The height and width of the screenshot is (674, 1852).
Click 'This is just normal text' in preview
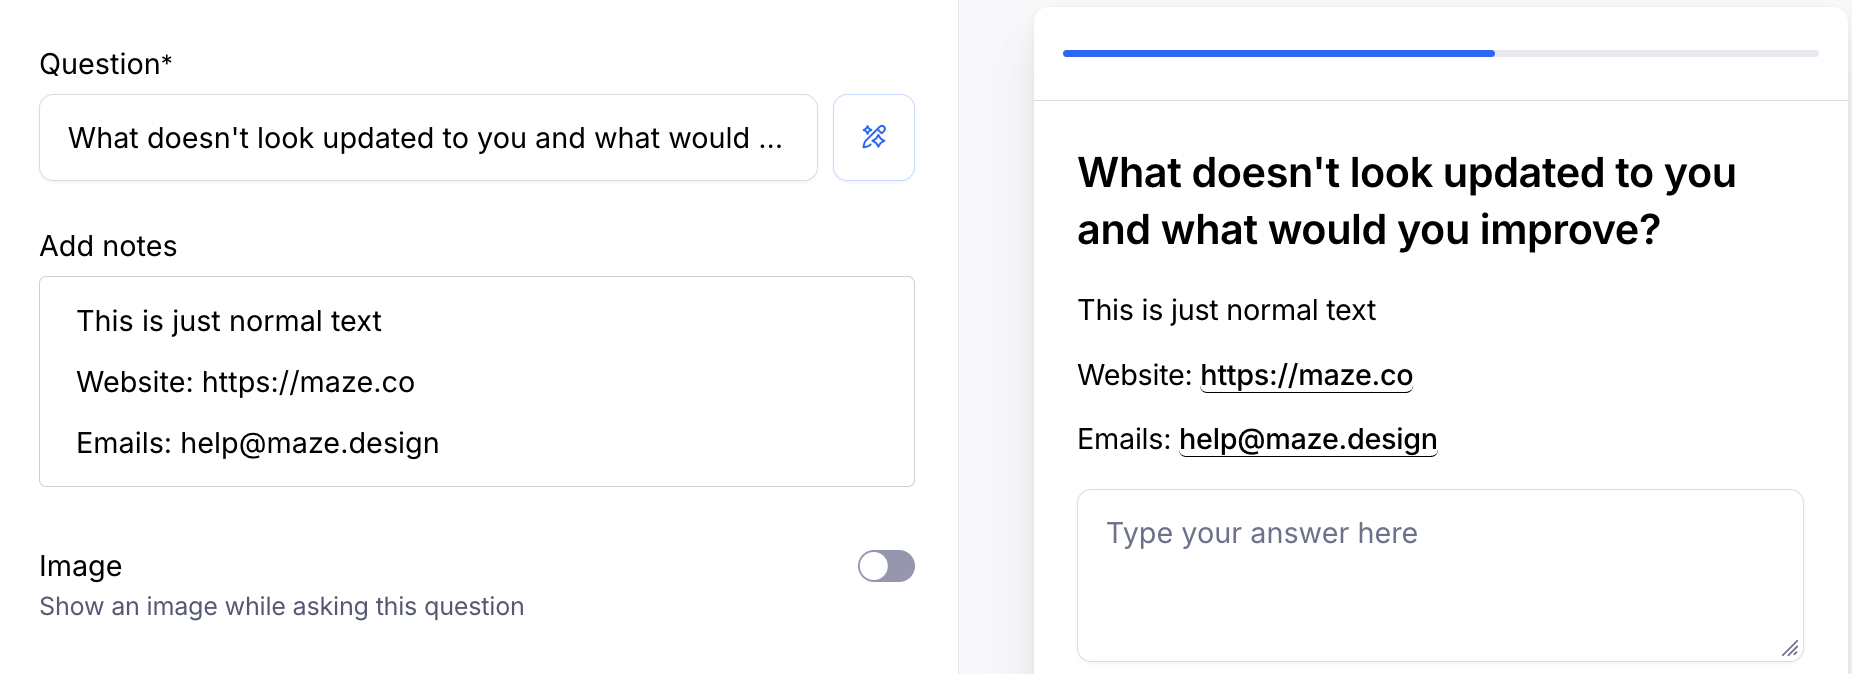(1226, 310)
